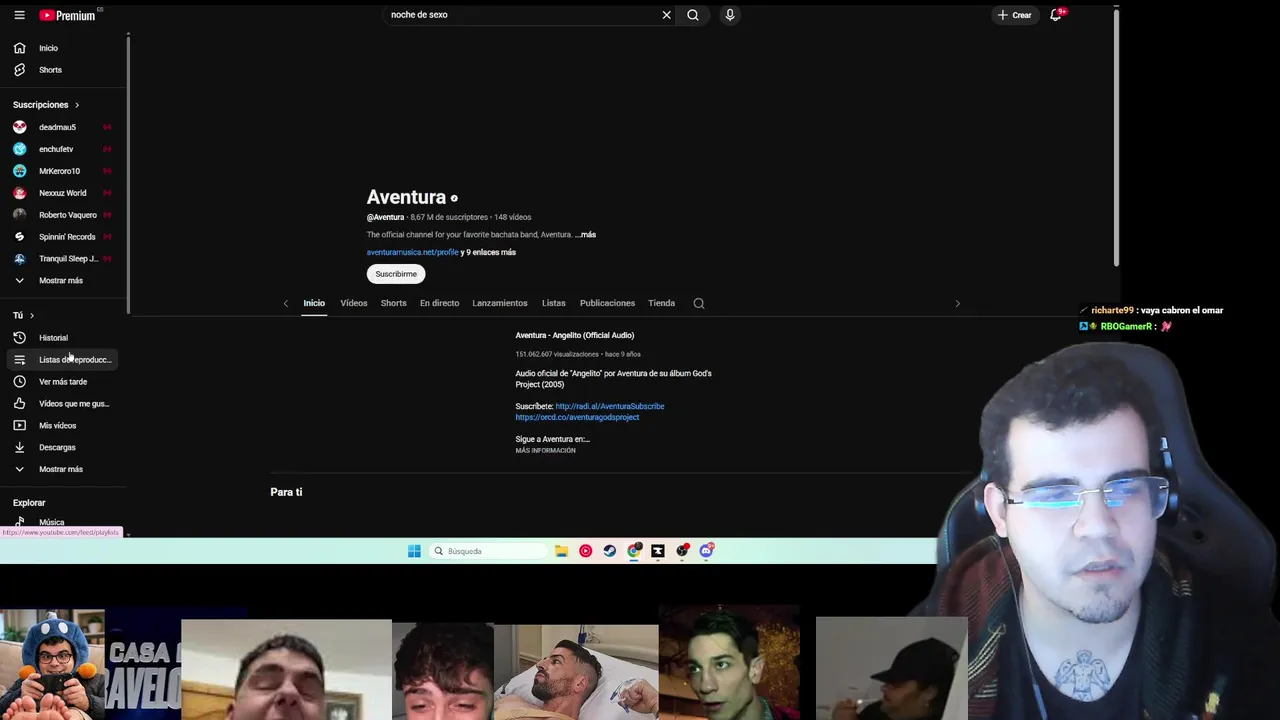This screenshot has width=1280, height=720.
Task: Switch to the channel Shorts tab
Action: tap(393, 303)
